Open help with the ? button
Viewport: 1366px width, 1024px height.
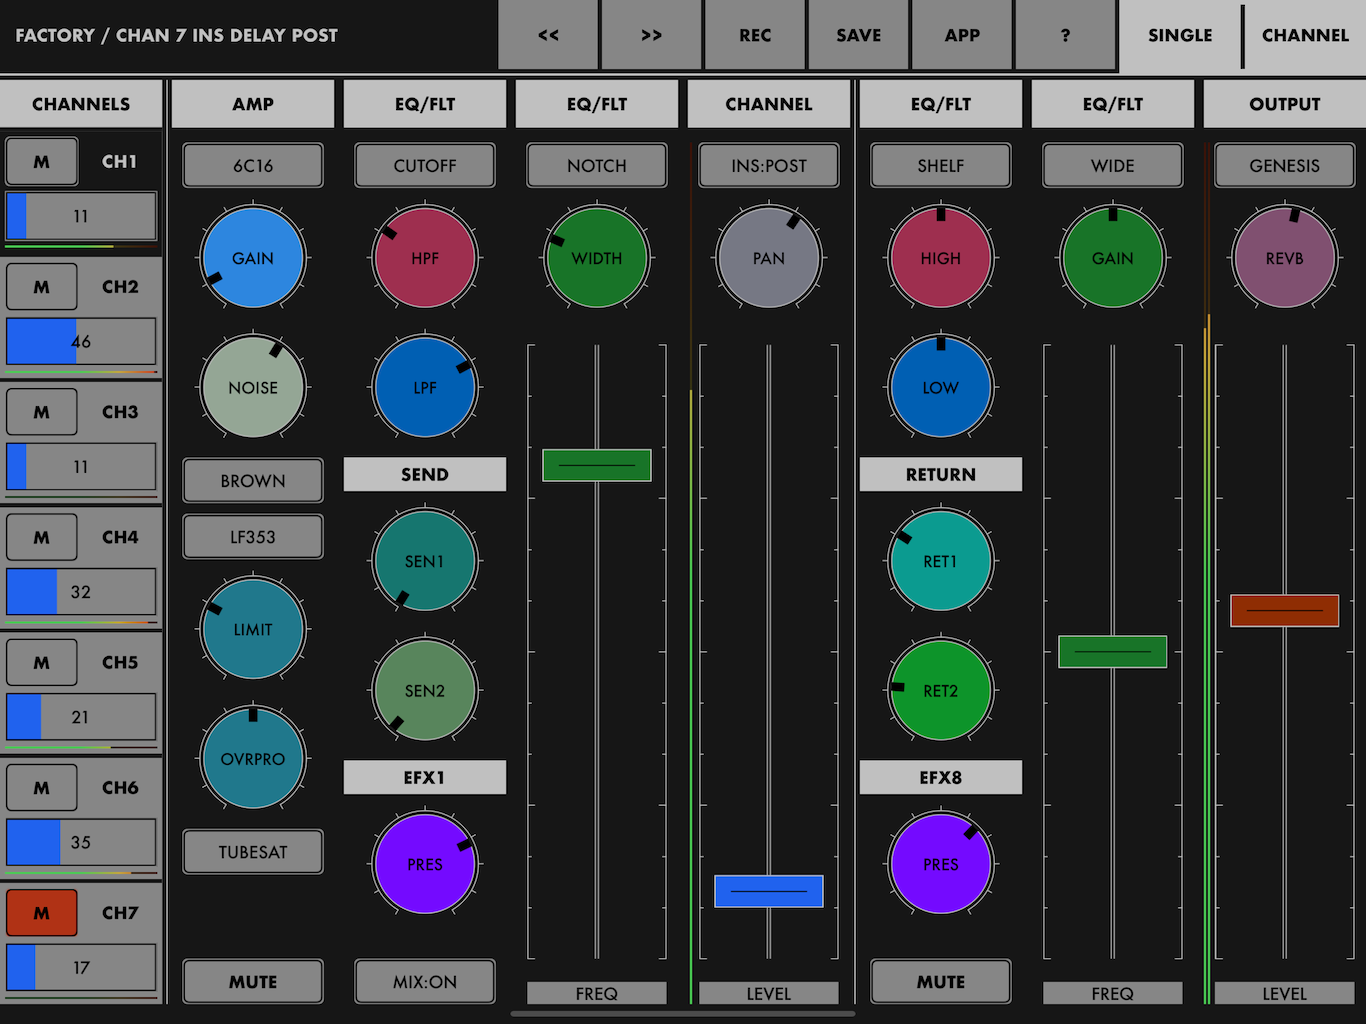coord(1065,35)
